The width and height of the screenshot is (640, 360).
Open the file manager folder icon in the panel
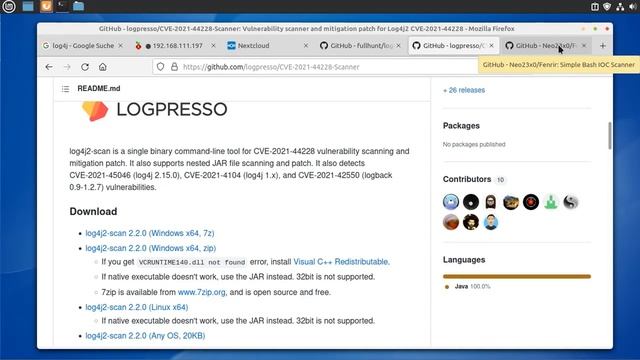[78, 6]
